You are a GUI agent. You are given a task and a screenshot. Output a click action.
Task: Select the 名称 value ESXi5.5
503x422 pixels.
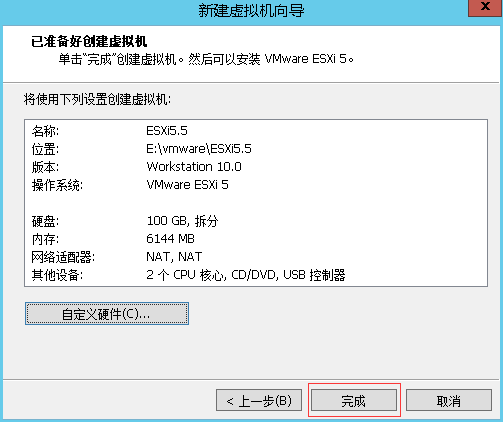pos(167,131)
